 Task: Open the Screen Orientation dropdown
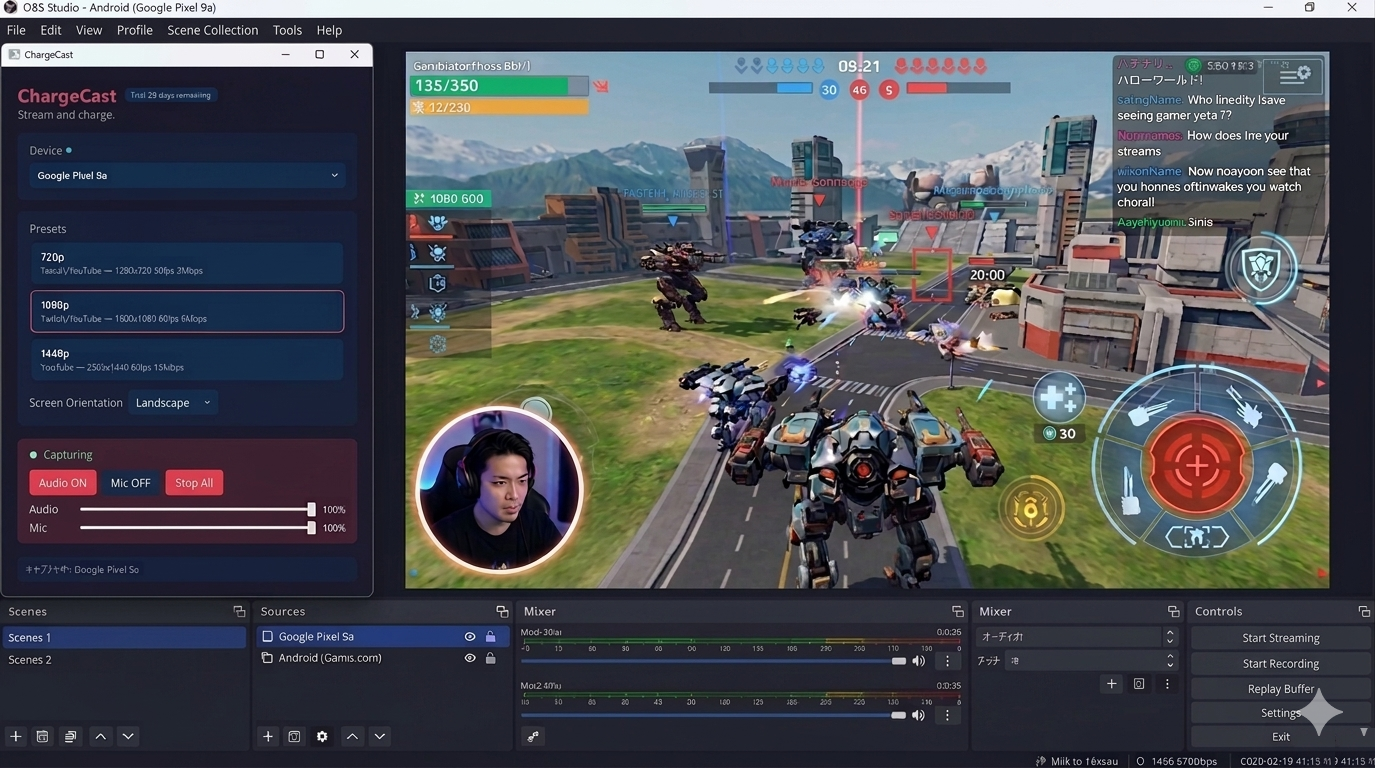(175, 402)
